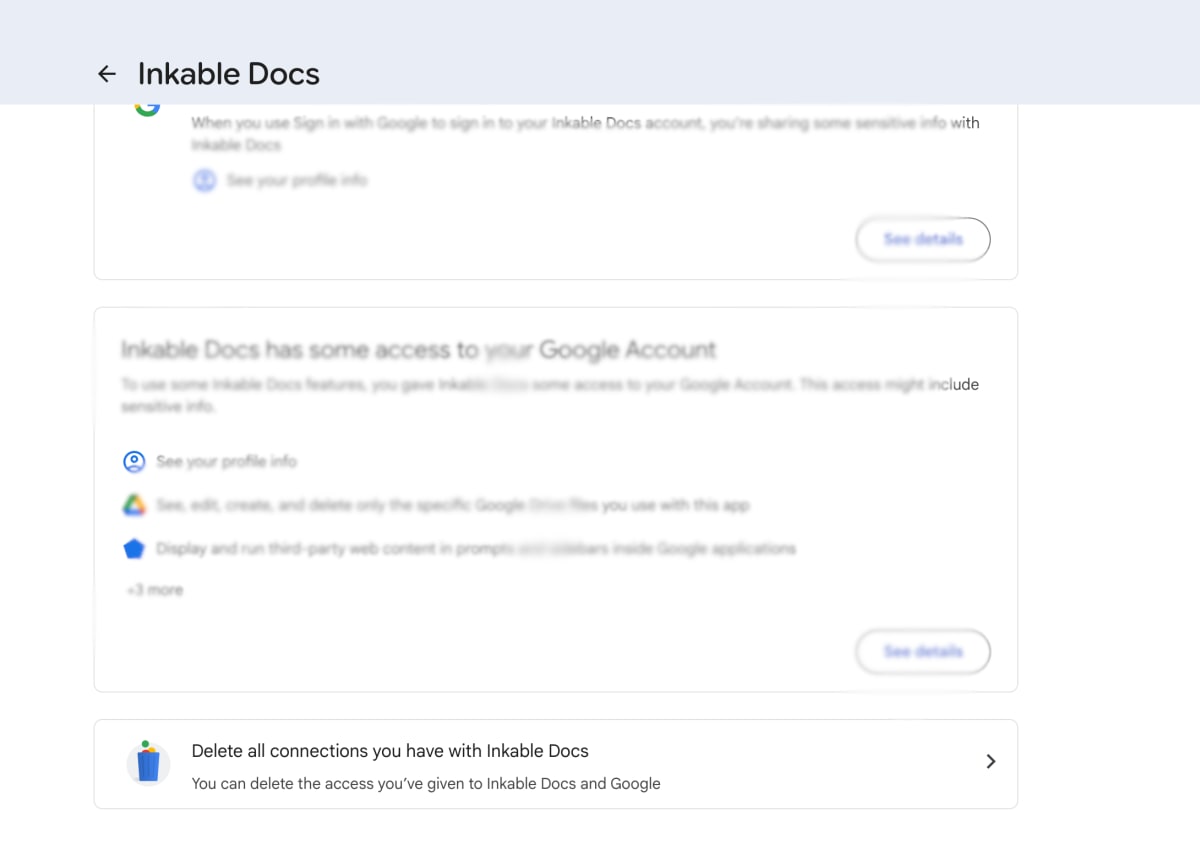Click the text Display and run third-party web content
Screen dimensions: 1200x861
[x=476, y=549]
